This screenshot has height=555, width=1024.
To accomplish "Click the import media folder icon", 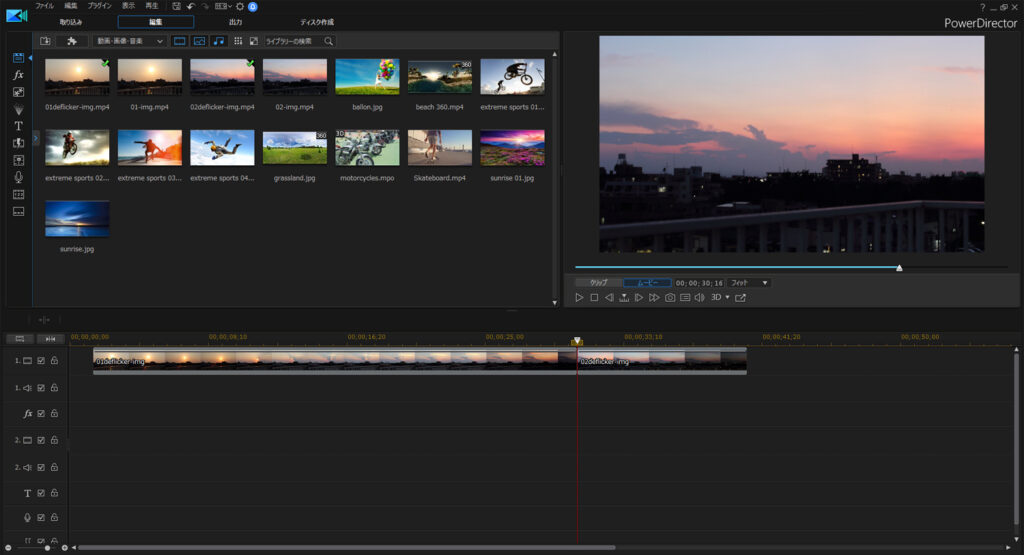I will pos(46,41).
